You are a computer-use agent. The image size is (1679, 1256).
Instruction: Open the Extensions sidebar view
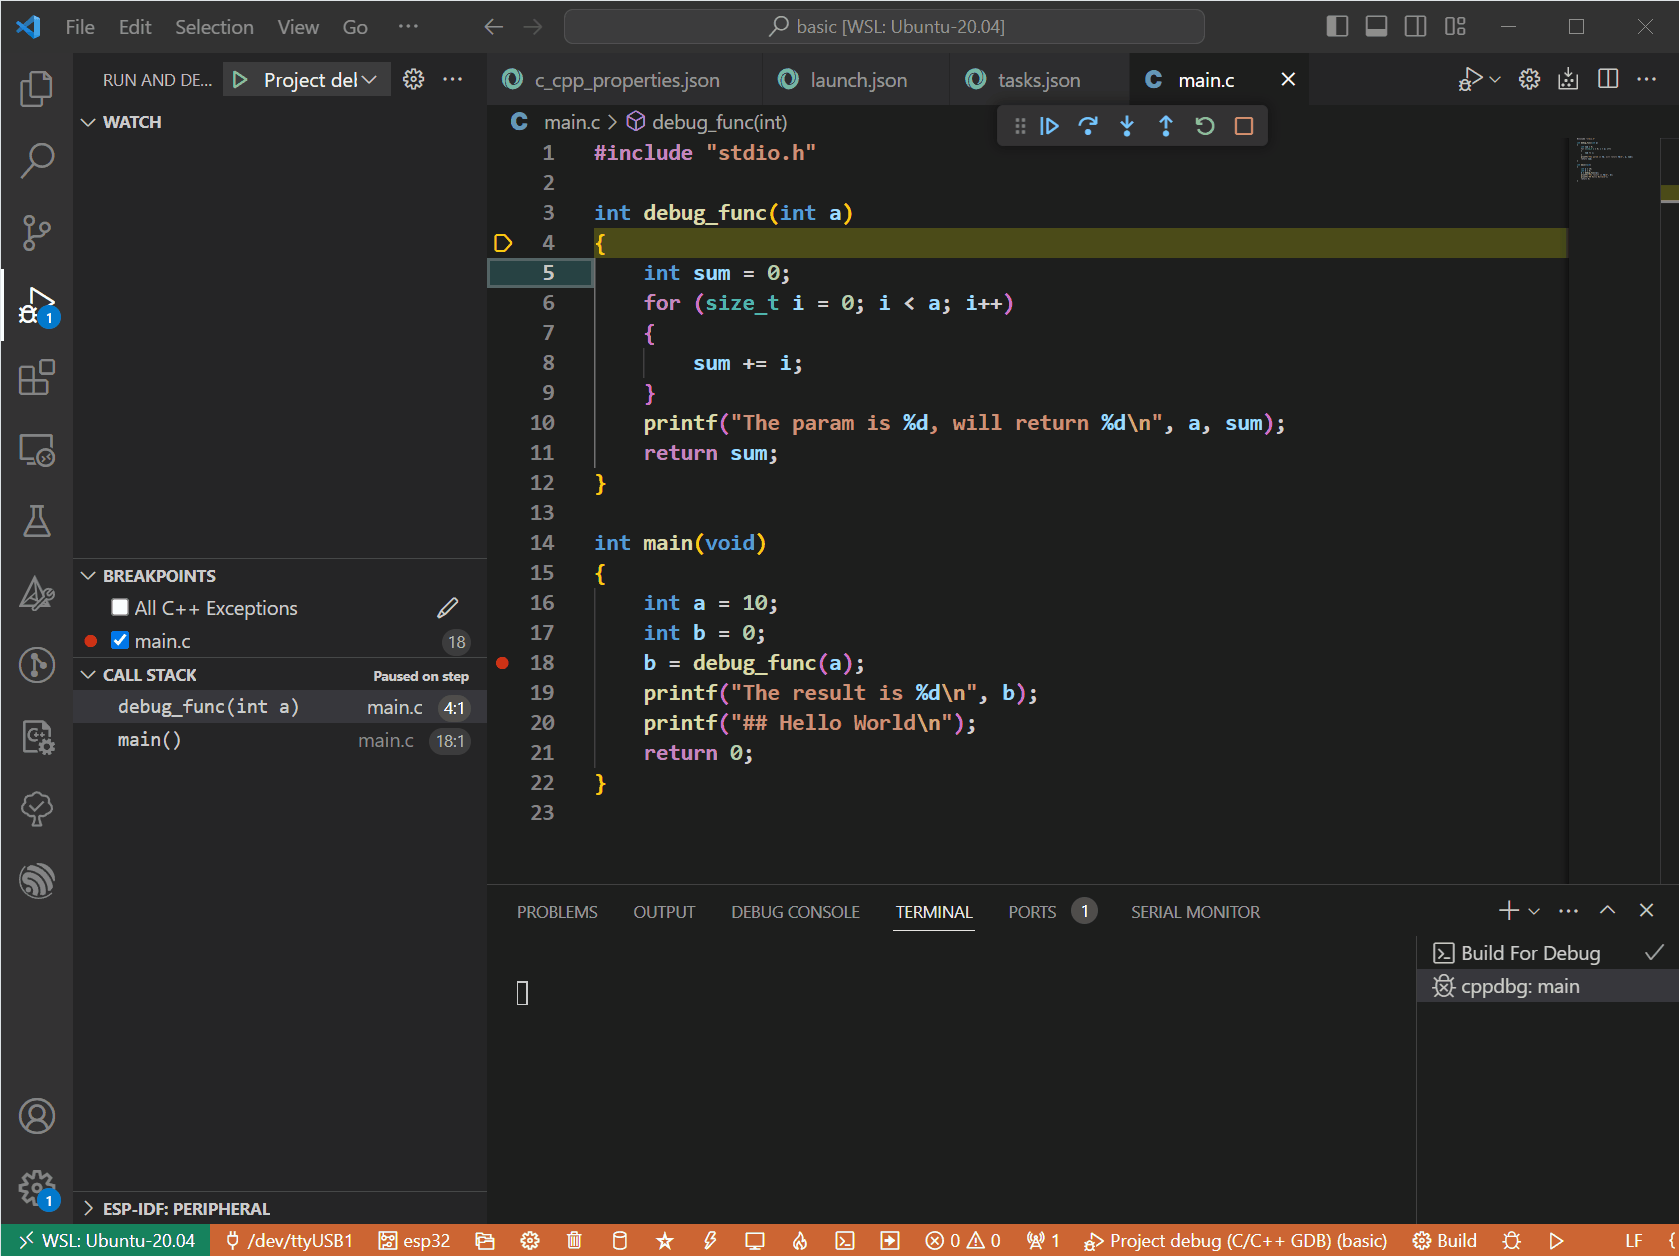(37, 378)
